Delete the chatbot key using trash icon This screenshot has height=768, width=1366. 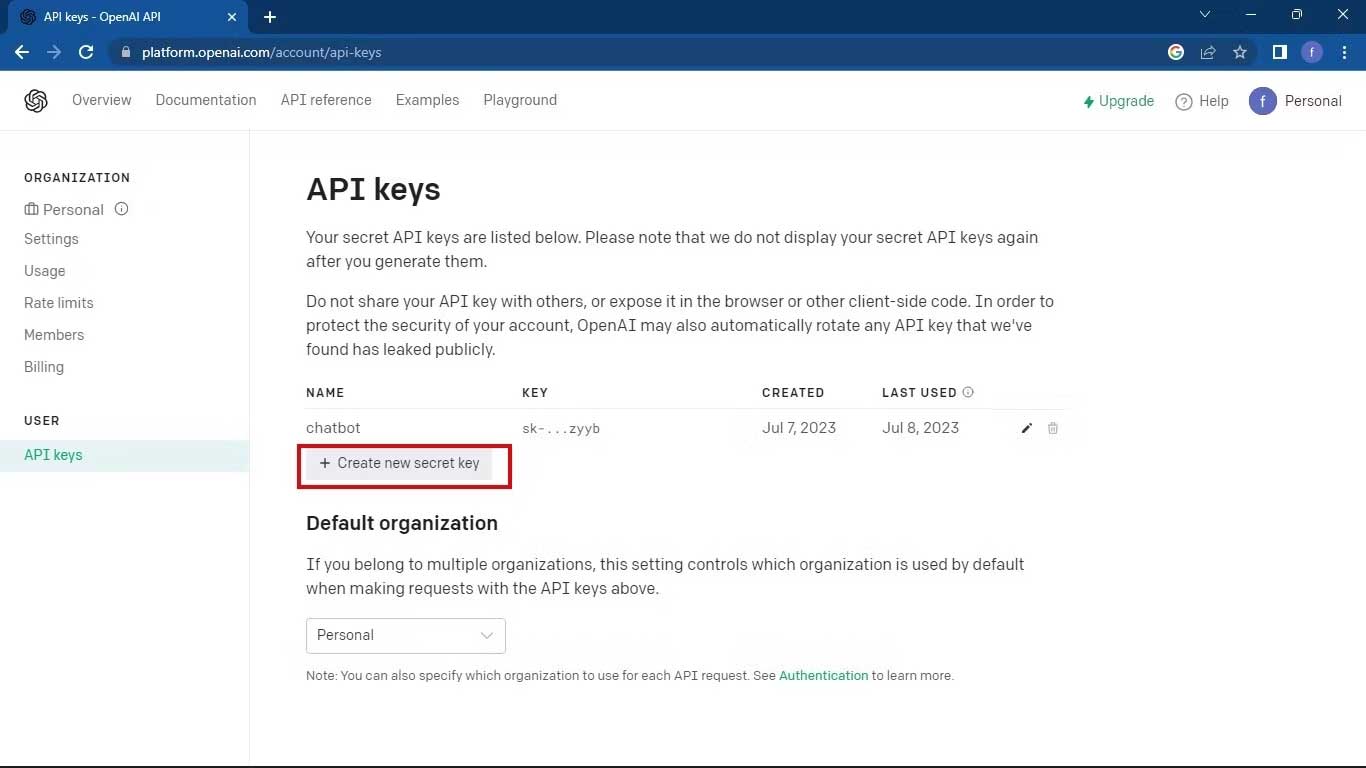point(1053,428)
